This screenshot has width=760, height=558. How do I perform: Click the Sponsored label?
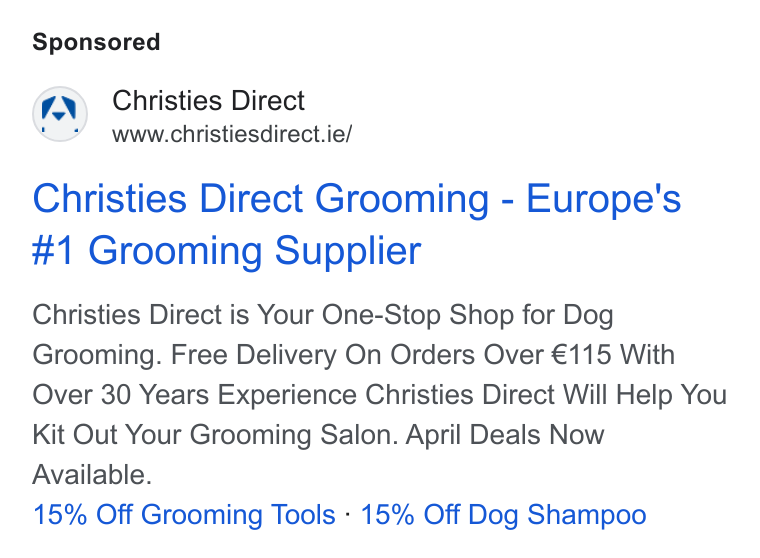click(x=96, y=42)
